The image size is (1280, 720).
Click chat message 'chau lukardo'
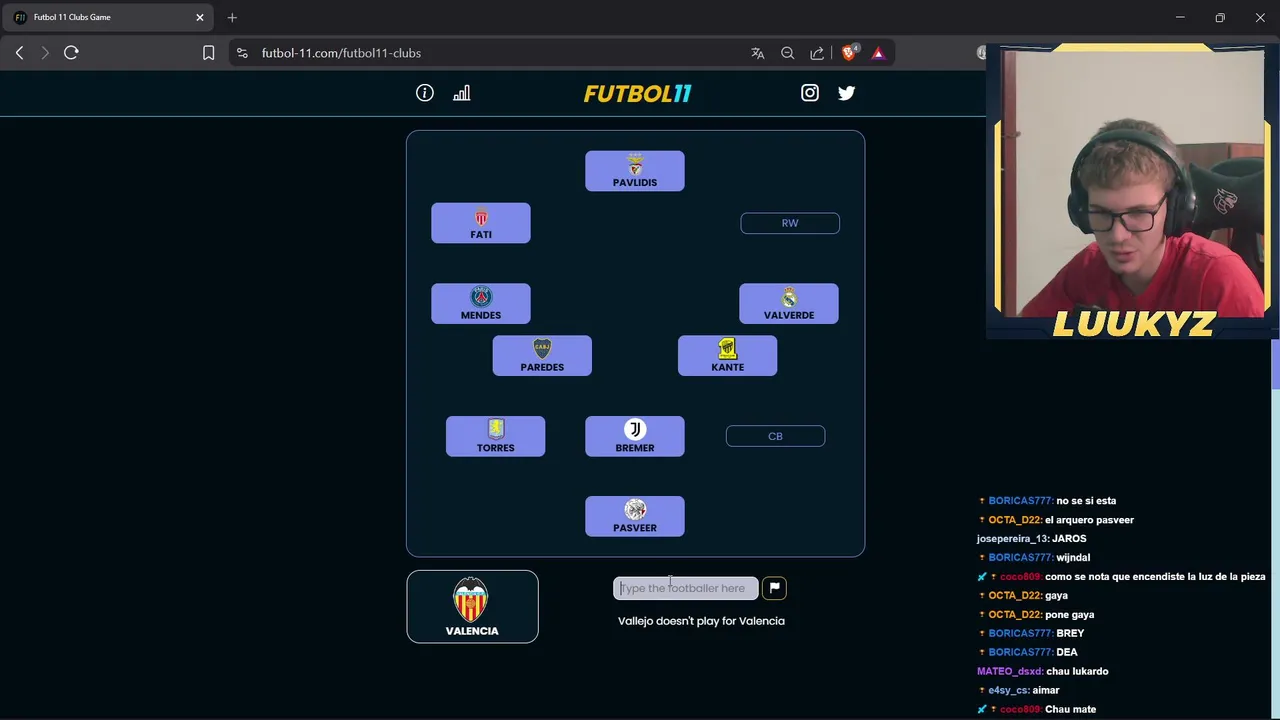pyautogui.click(x=1077, y=671)
